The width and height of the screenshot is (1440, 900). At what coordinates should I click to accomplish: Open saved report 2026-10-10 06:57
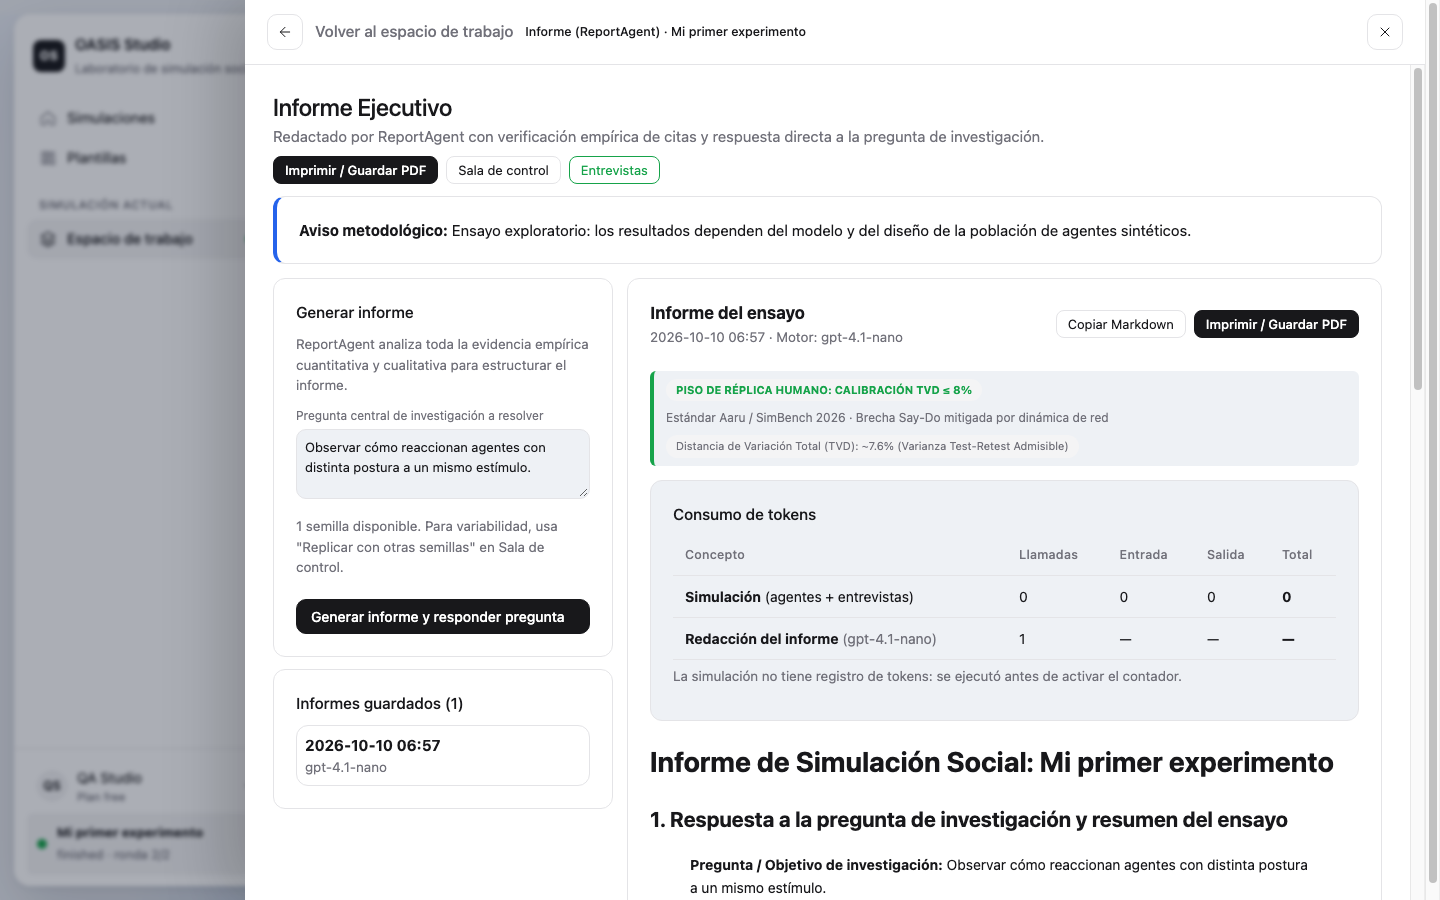443,755
